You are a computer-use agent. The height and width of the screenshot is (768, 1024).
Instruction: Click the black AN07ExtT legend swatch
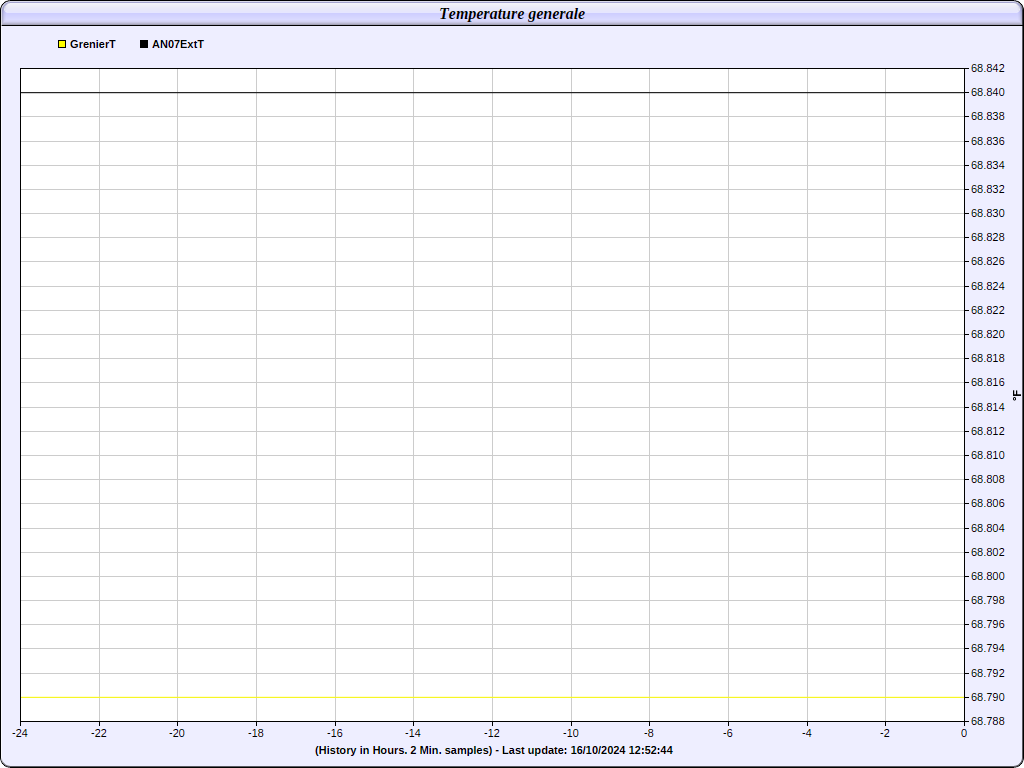coord(144,45)
